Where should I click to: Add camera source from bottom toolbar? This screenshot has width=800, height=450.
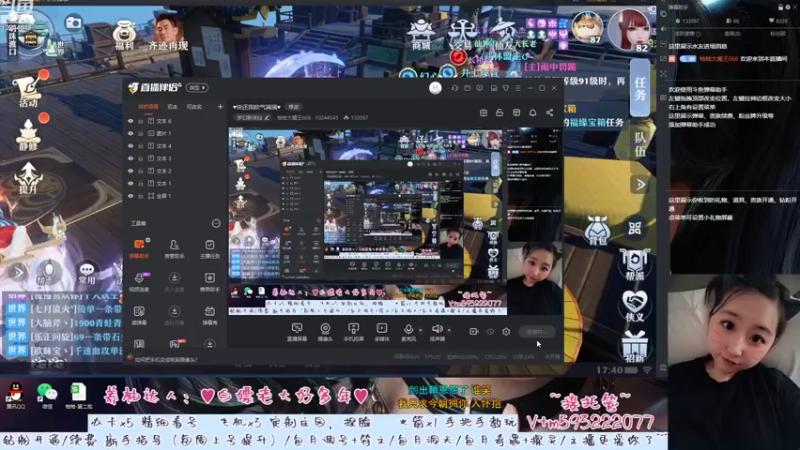[x=325, y=332]
